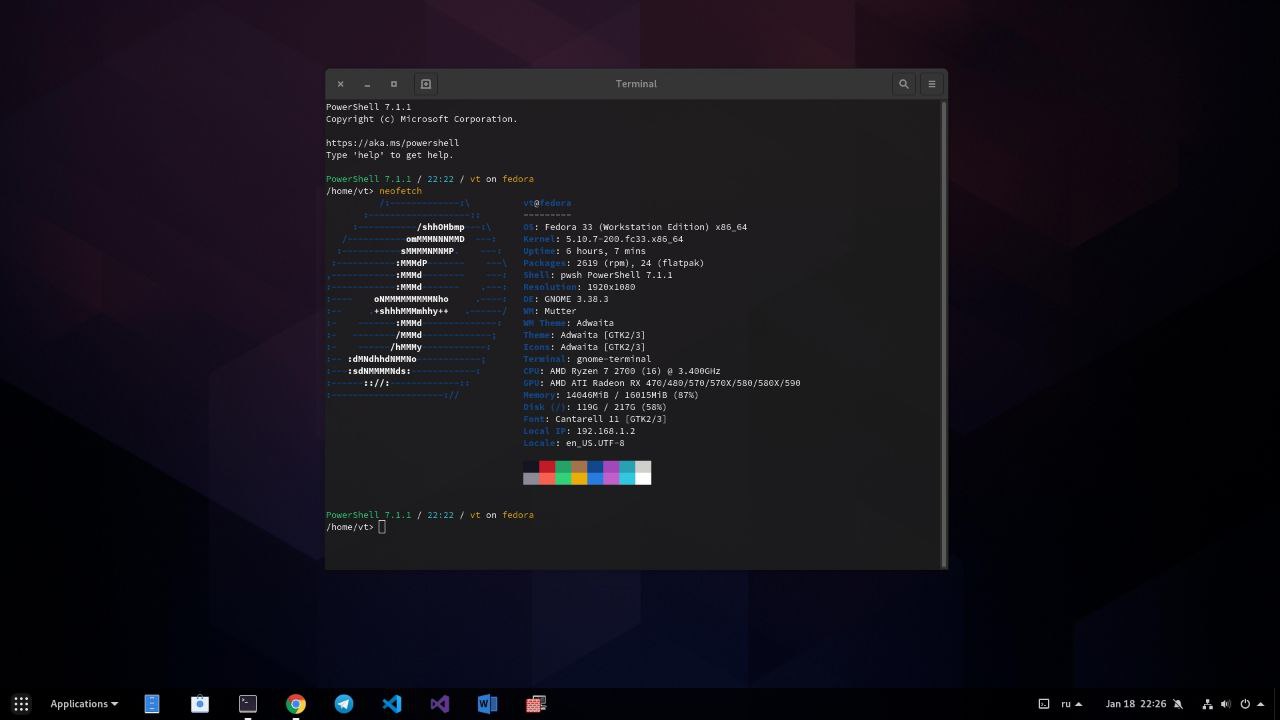Viewport: 1280px width, 720px height.
Task: Click the prompt cursor in Terminal
Action: (x=382, y=527)
